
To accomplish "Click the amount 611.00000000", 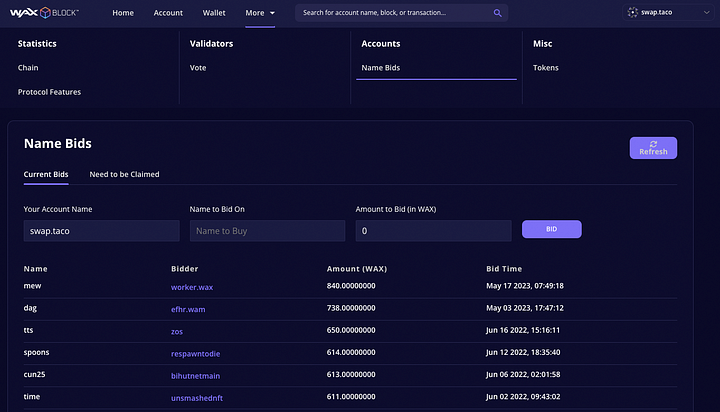I will click(351, 396).
